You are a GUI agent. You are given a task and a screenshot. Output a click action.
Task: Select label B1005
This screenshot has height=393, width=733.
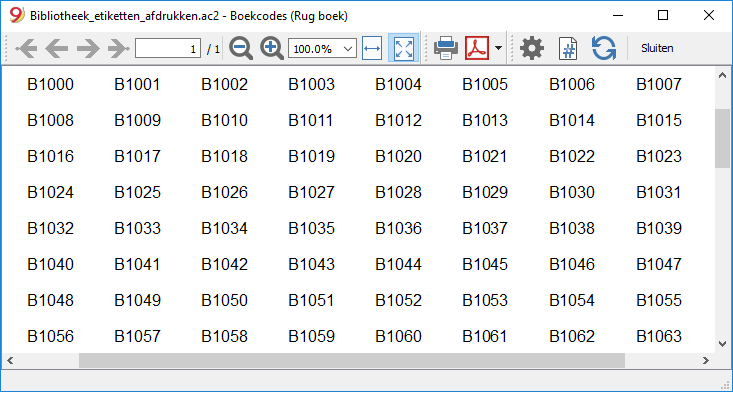click(x=485, y=85)
